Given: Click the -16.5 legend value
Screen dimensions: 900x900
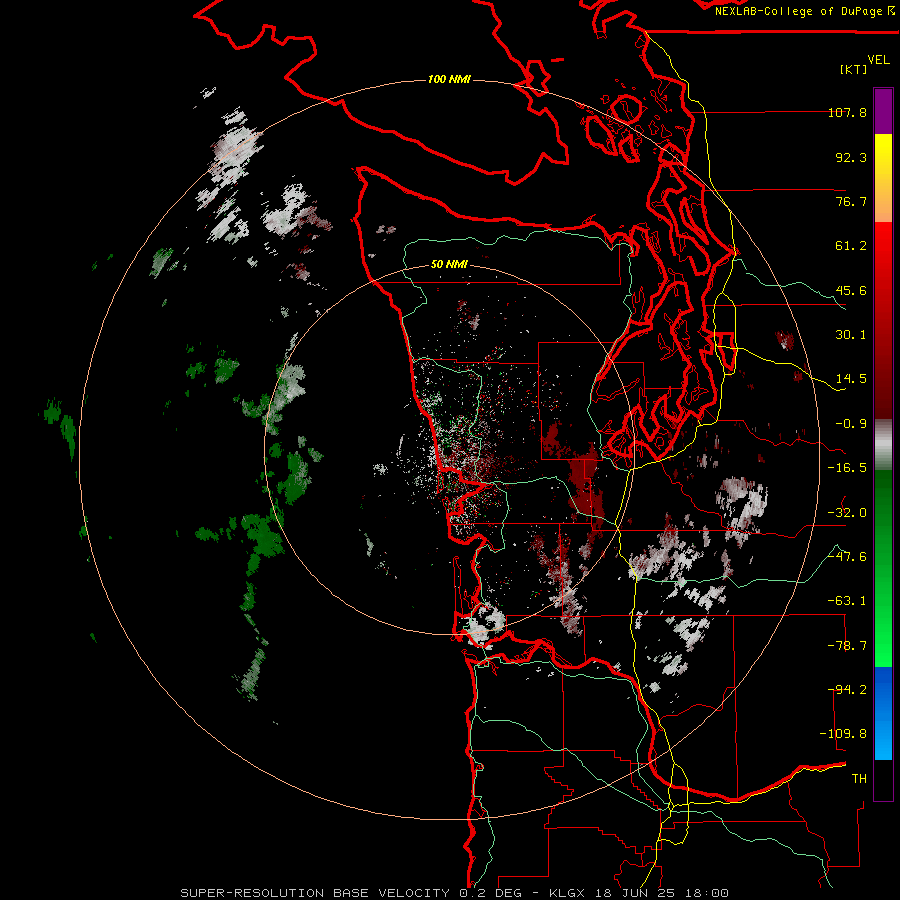Looking at the screenshot, I should [847, 468].
